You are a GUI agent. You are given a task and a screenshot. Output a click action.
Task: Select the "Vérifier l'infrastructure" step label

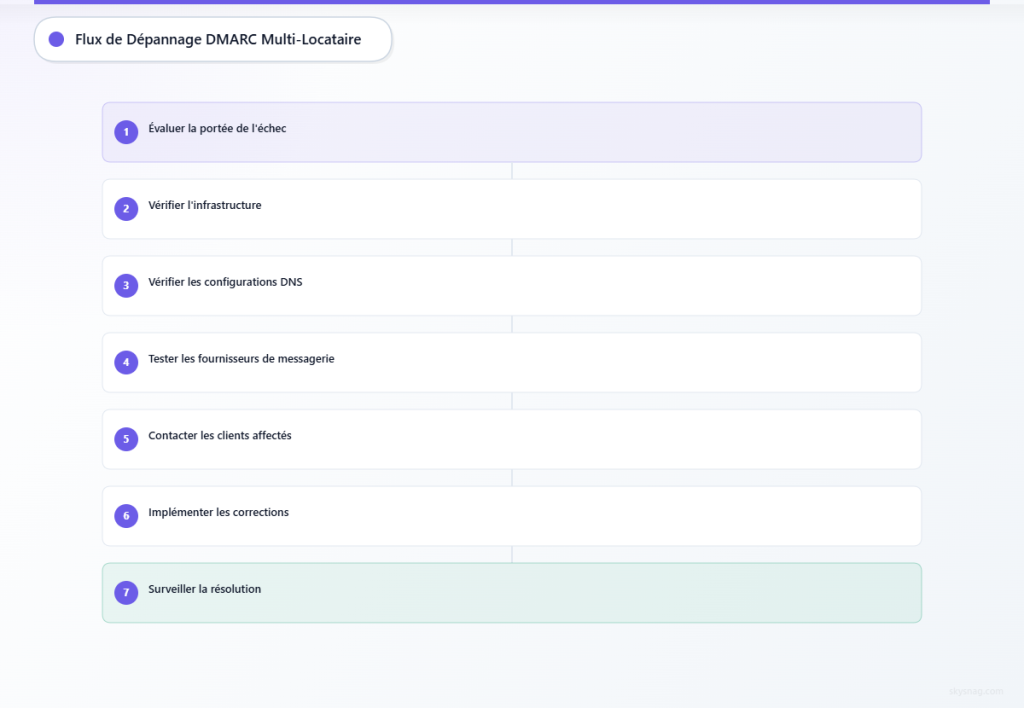205,205
